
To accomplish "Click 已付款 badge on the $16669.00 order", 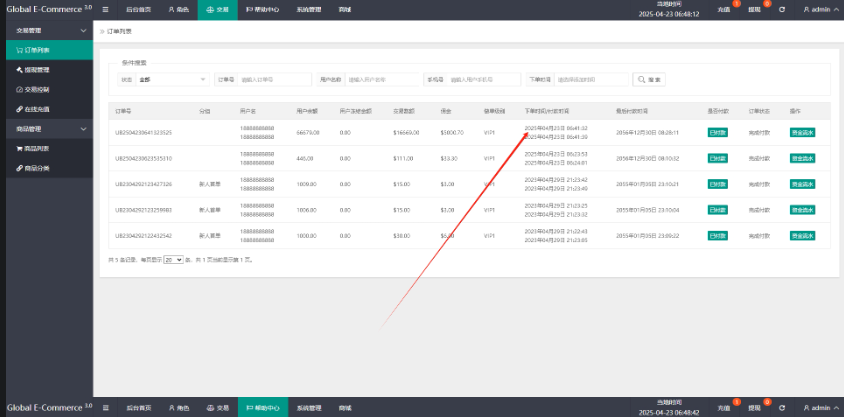I will click(718, 132).
